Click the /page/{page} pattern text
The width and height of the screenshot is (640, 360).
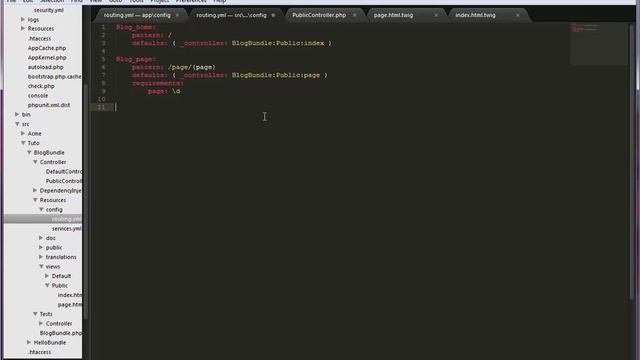pyautogui.click(x=191, y=67)
